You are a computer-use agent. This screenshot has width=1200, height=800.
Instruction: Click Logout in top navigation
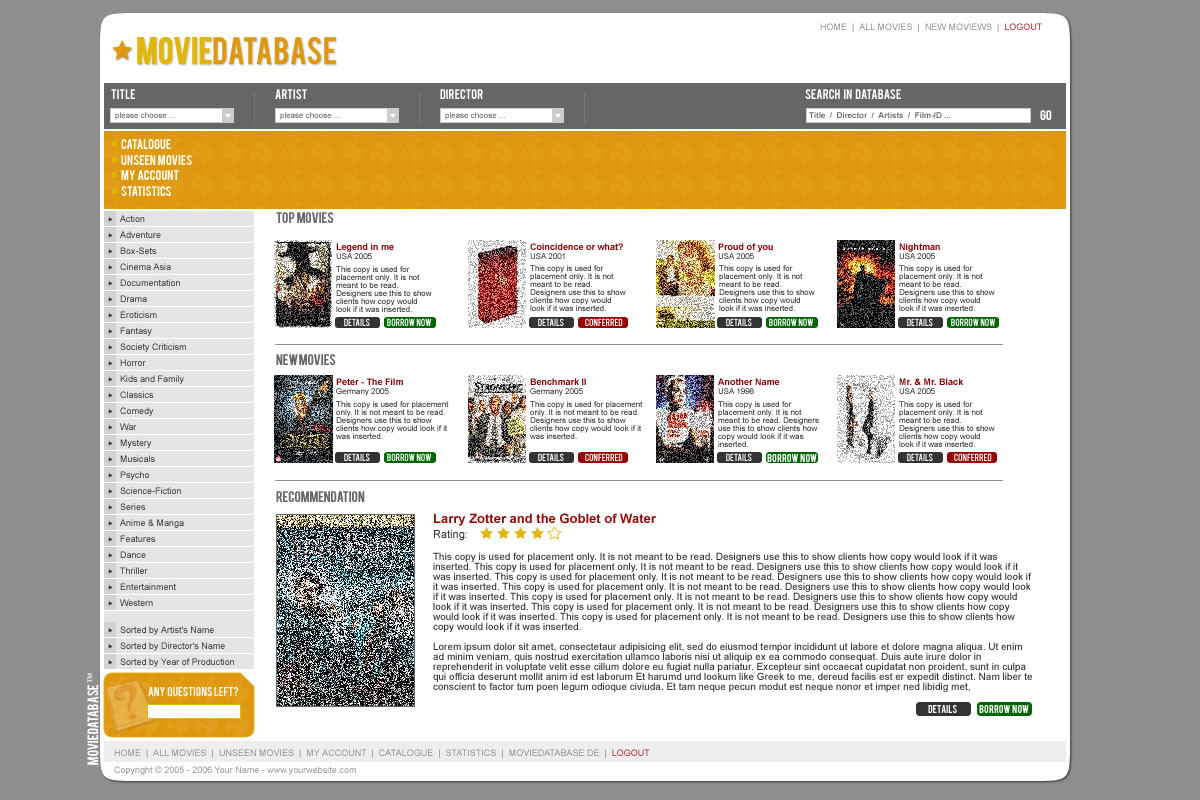click(1023, 27)
